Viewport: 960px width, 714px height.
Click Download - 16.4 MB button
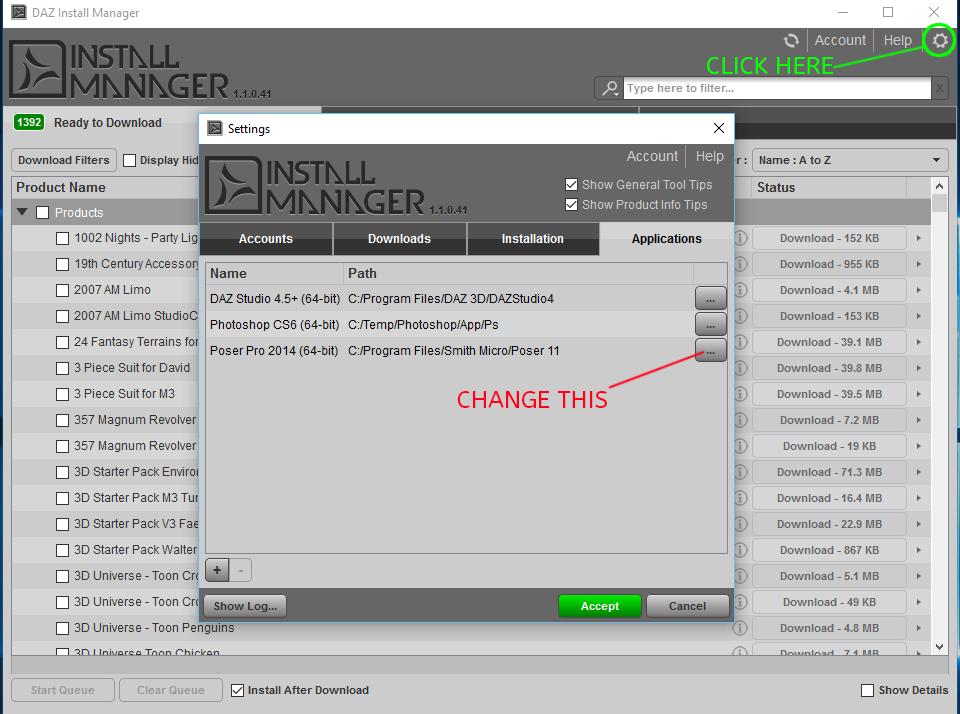tap(829, 498)
